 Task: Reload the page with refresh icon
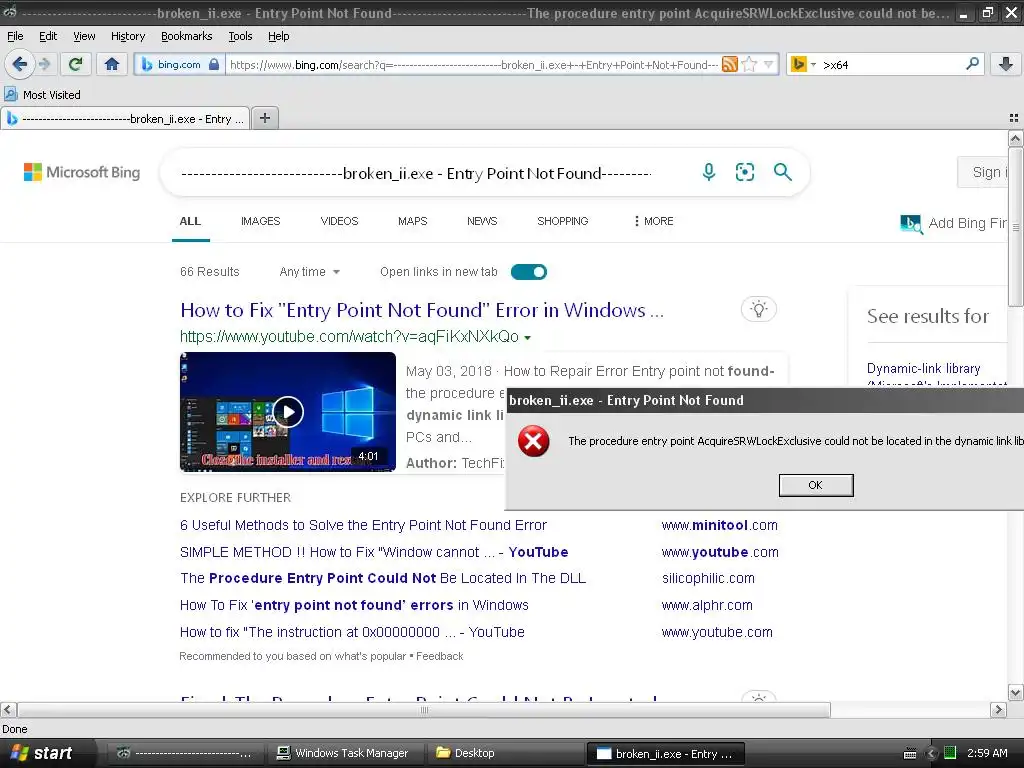(x=75, y=64)
